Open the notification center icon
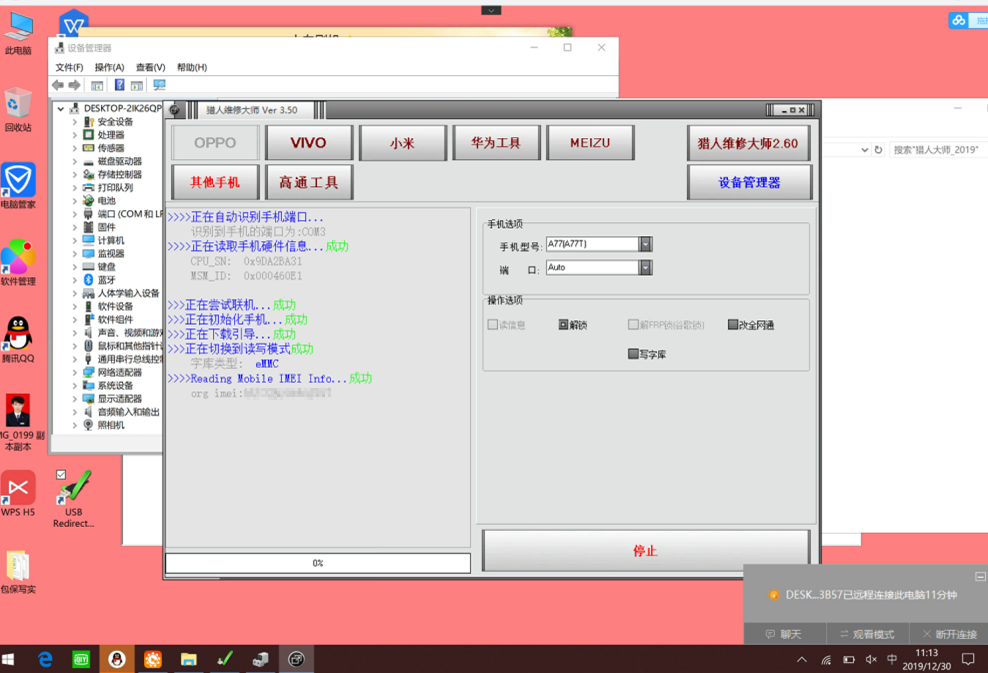 click(x=968, y=659)
